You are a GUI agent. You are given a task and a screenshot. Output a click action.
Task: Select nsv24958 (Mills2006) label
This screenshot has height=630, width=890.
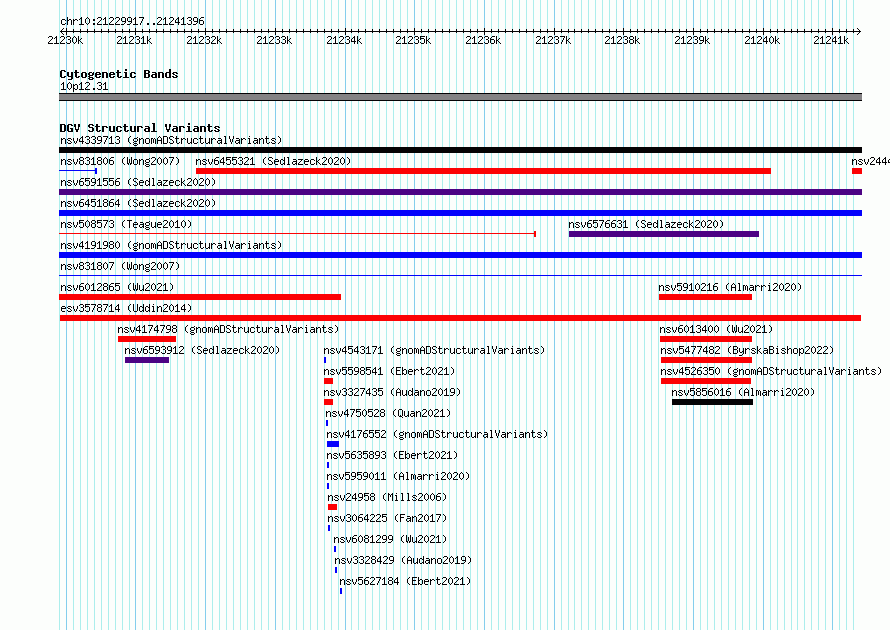click(387, 497)
